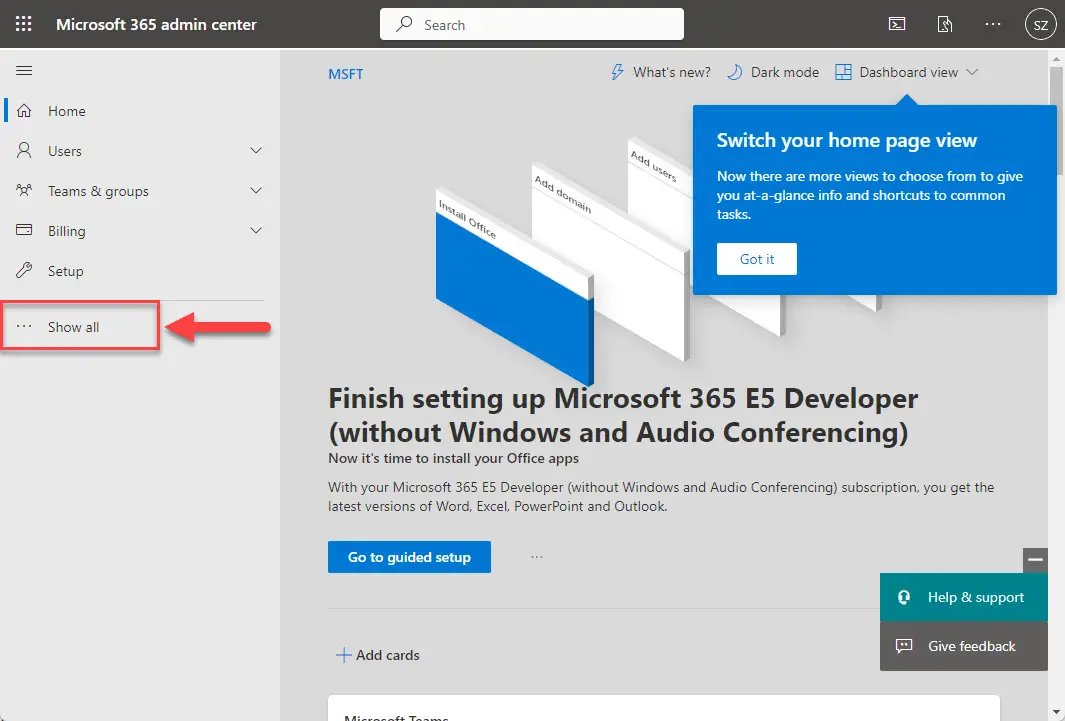Click the Setup wrench icon
Screen dimensions: 1065x721
pos(24,270)
